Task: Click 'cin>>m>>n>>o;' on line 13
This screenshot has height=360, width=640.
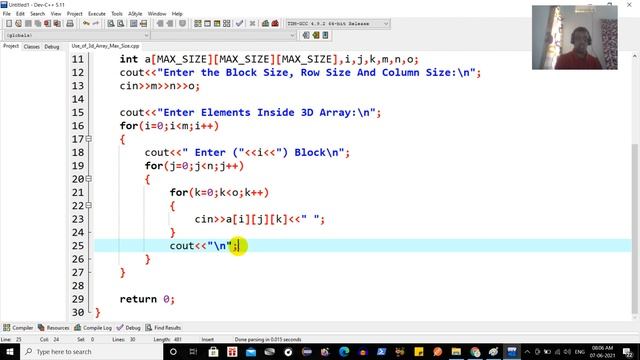Action: click(x=160, y=86)
